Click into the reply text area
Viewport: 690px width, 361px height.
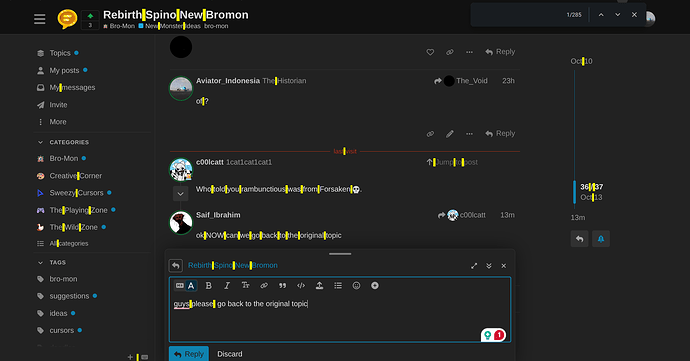340,317
